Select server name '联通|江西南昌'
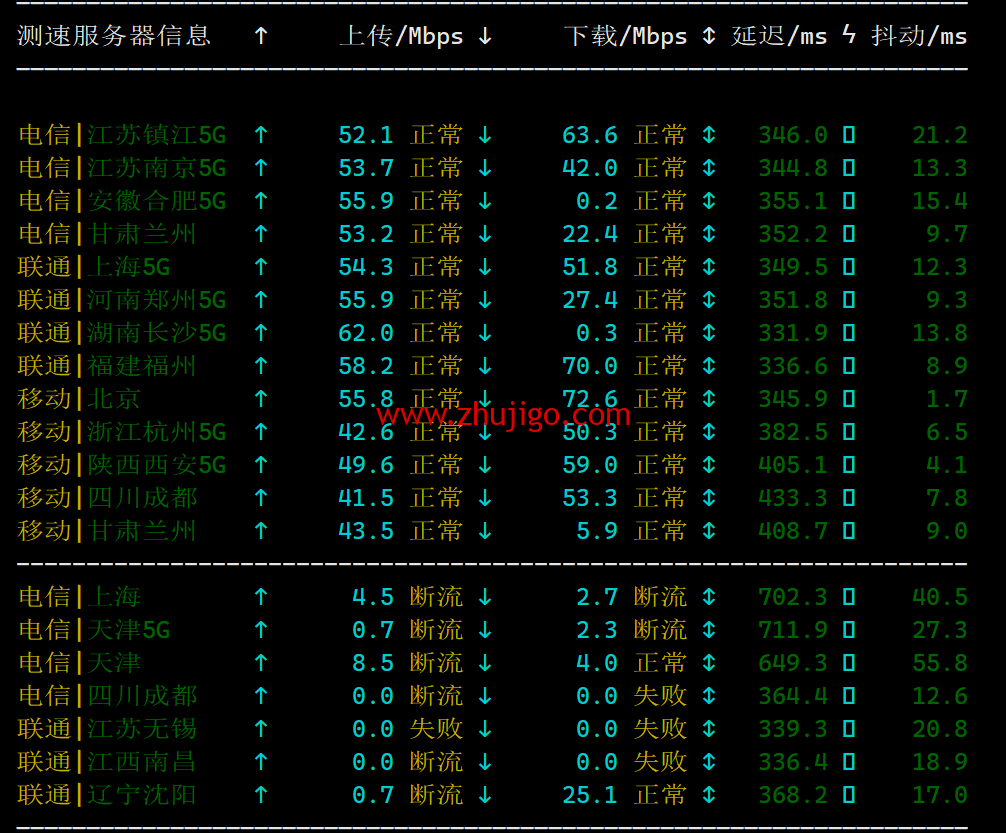 tap(107, 762)
